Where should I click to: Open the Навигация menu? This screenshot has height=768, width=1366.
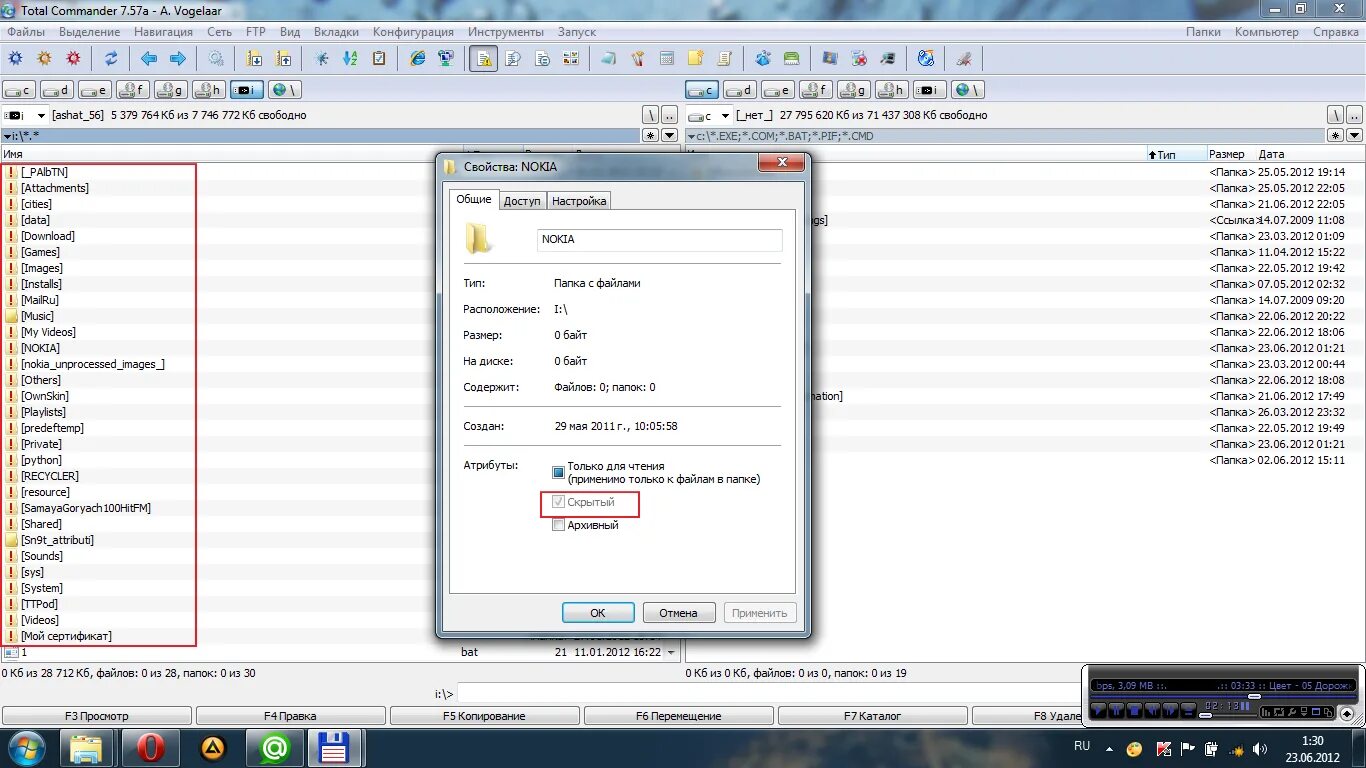coord(163,32)
